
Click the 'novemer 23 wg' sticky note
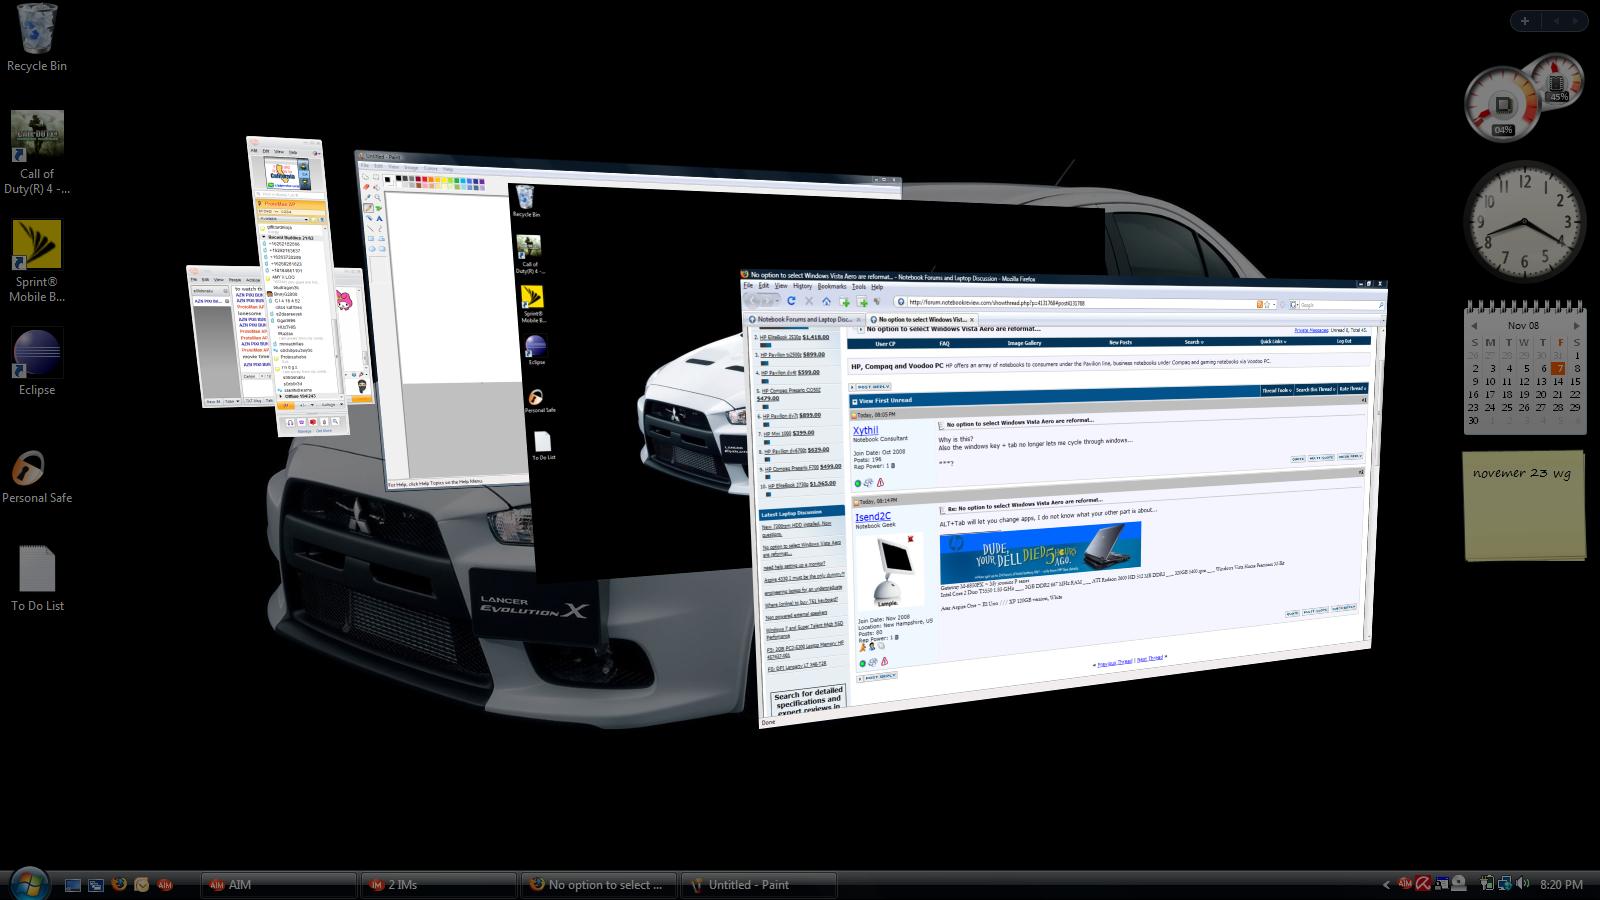click(1525, 506)
